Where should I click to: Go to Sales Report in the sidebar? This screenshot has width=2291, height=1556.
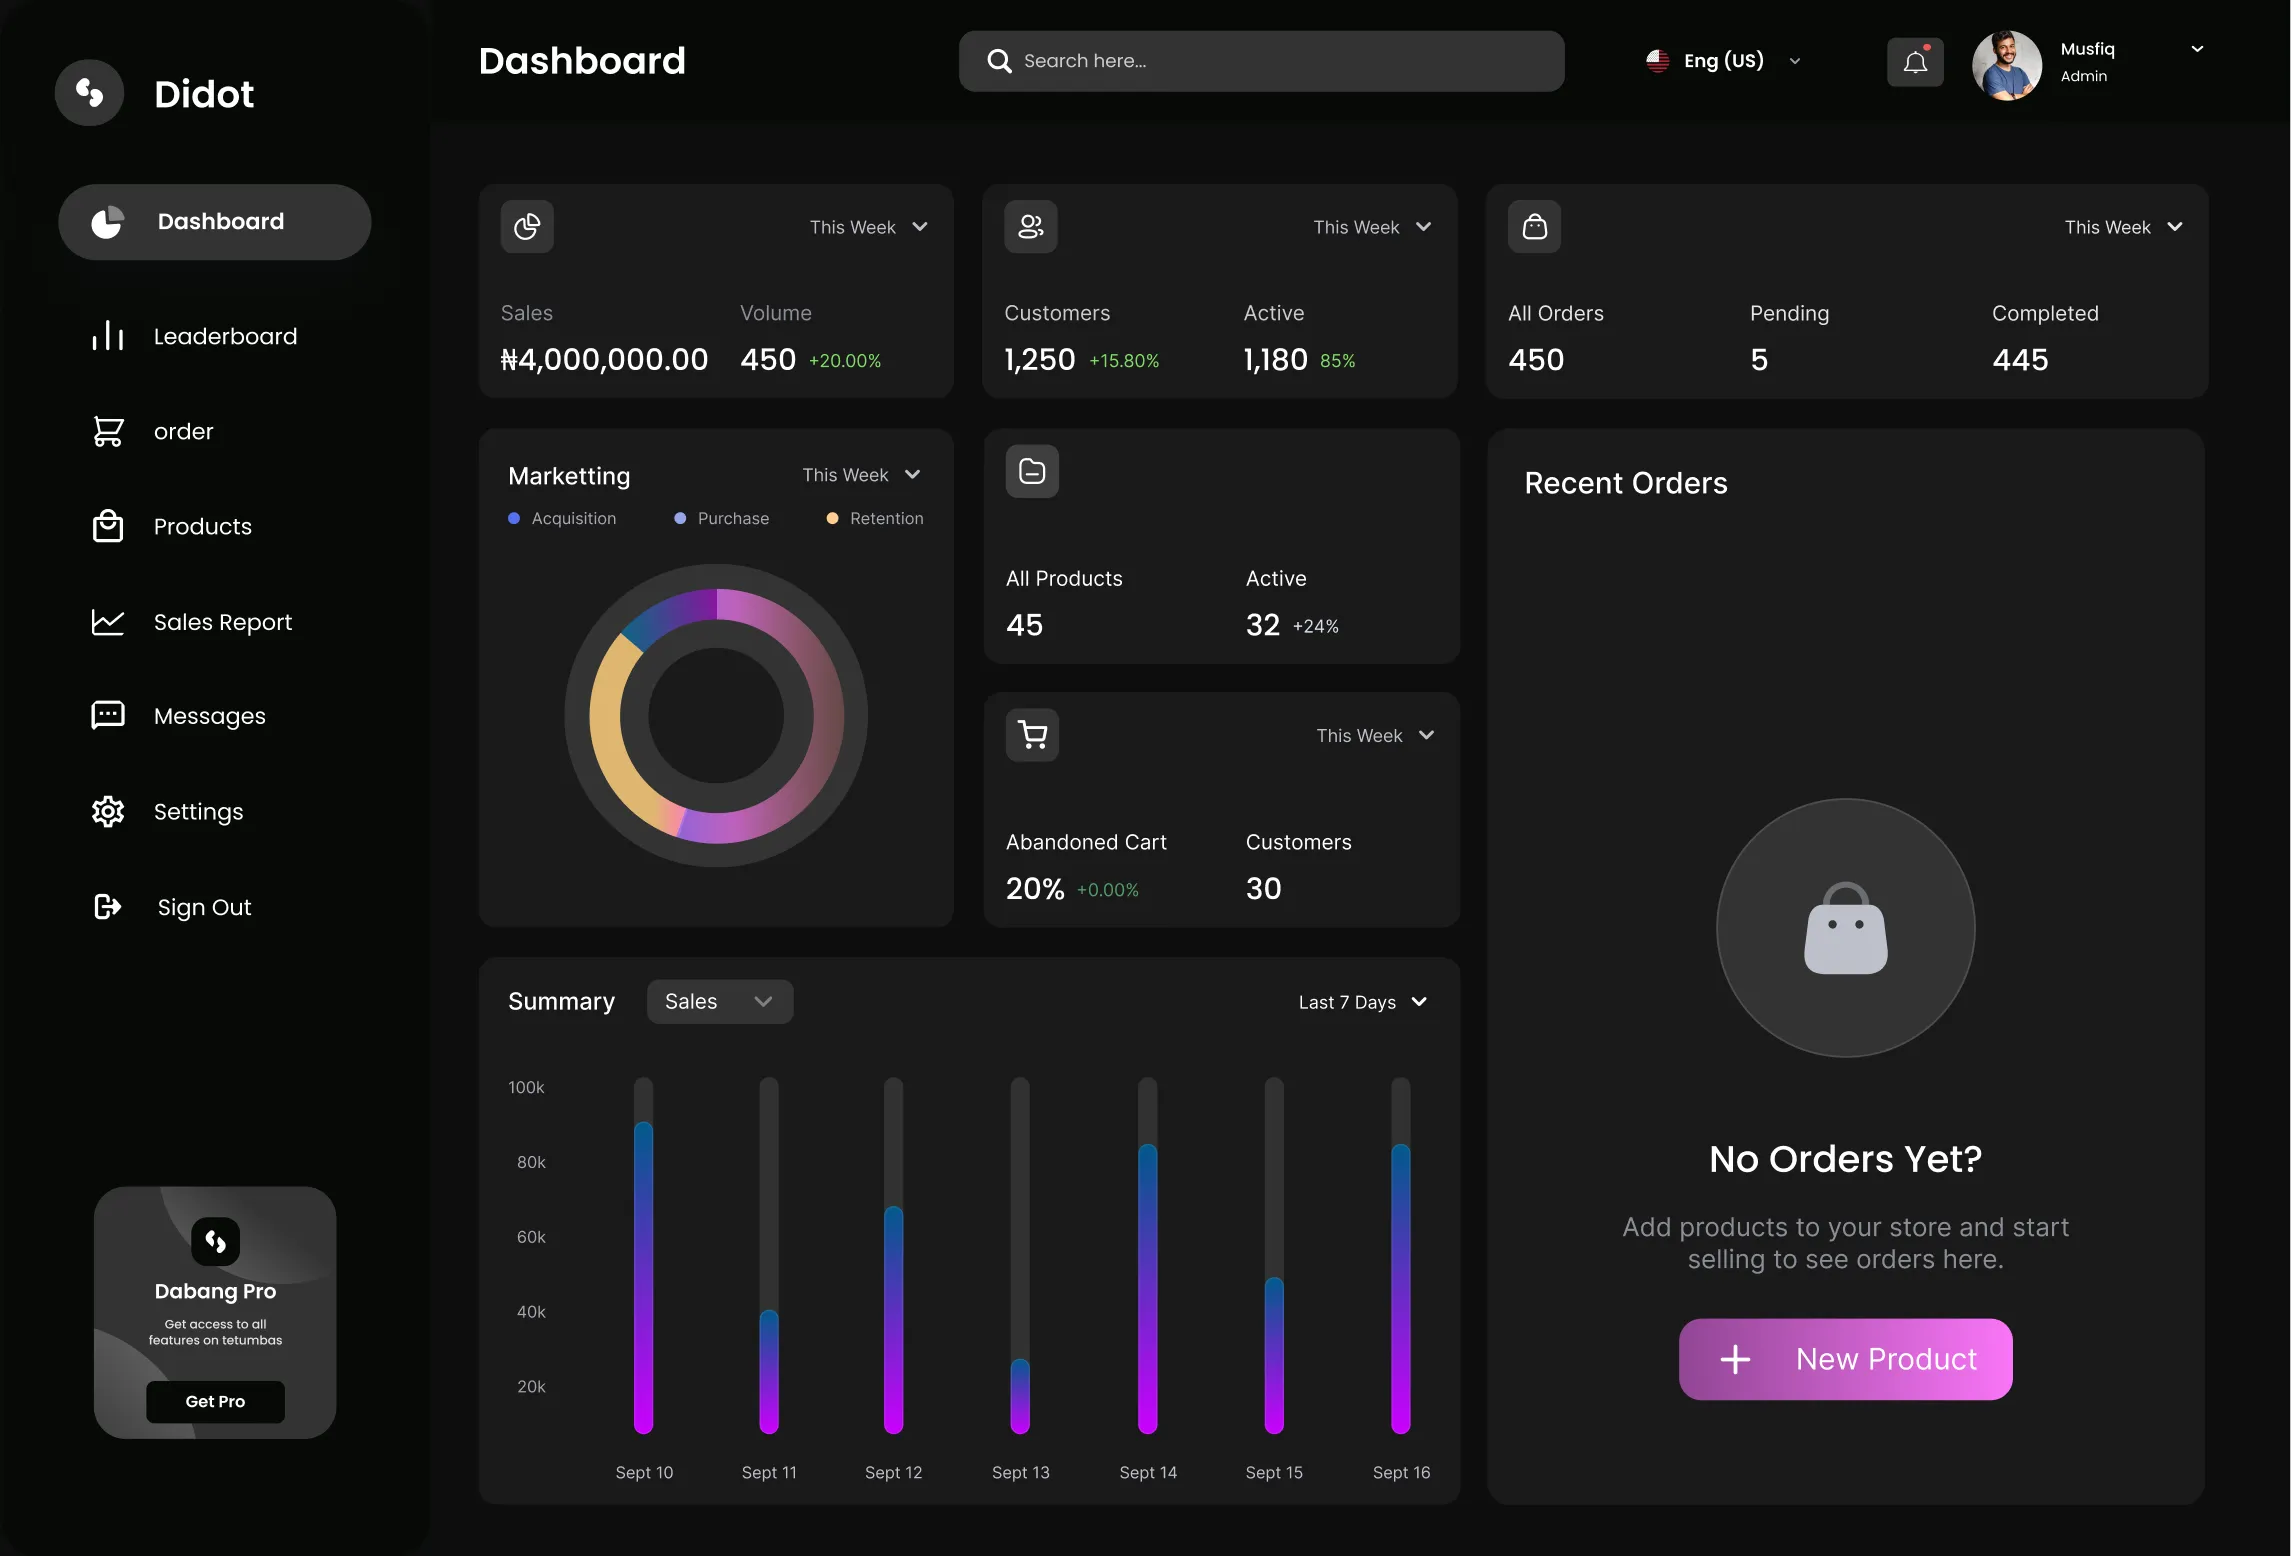[x=222, y=622]
